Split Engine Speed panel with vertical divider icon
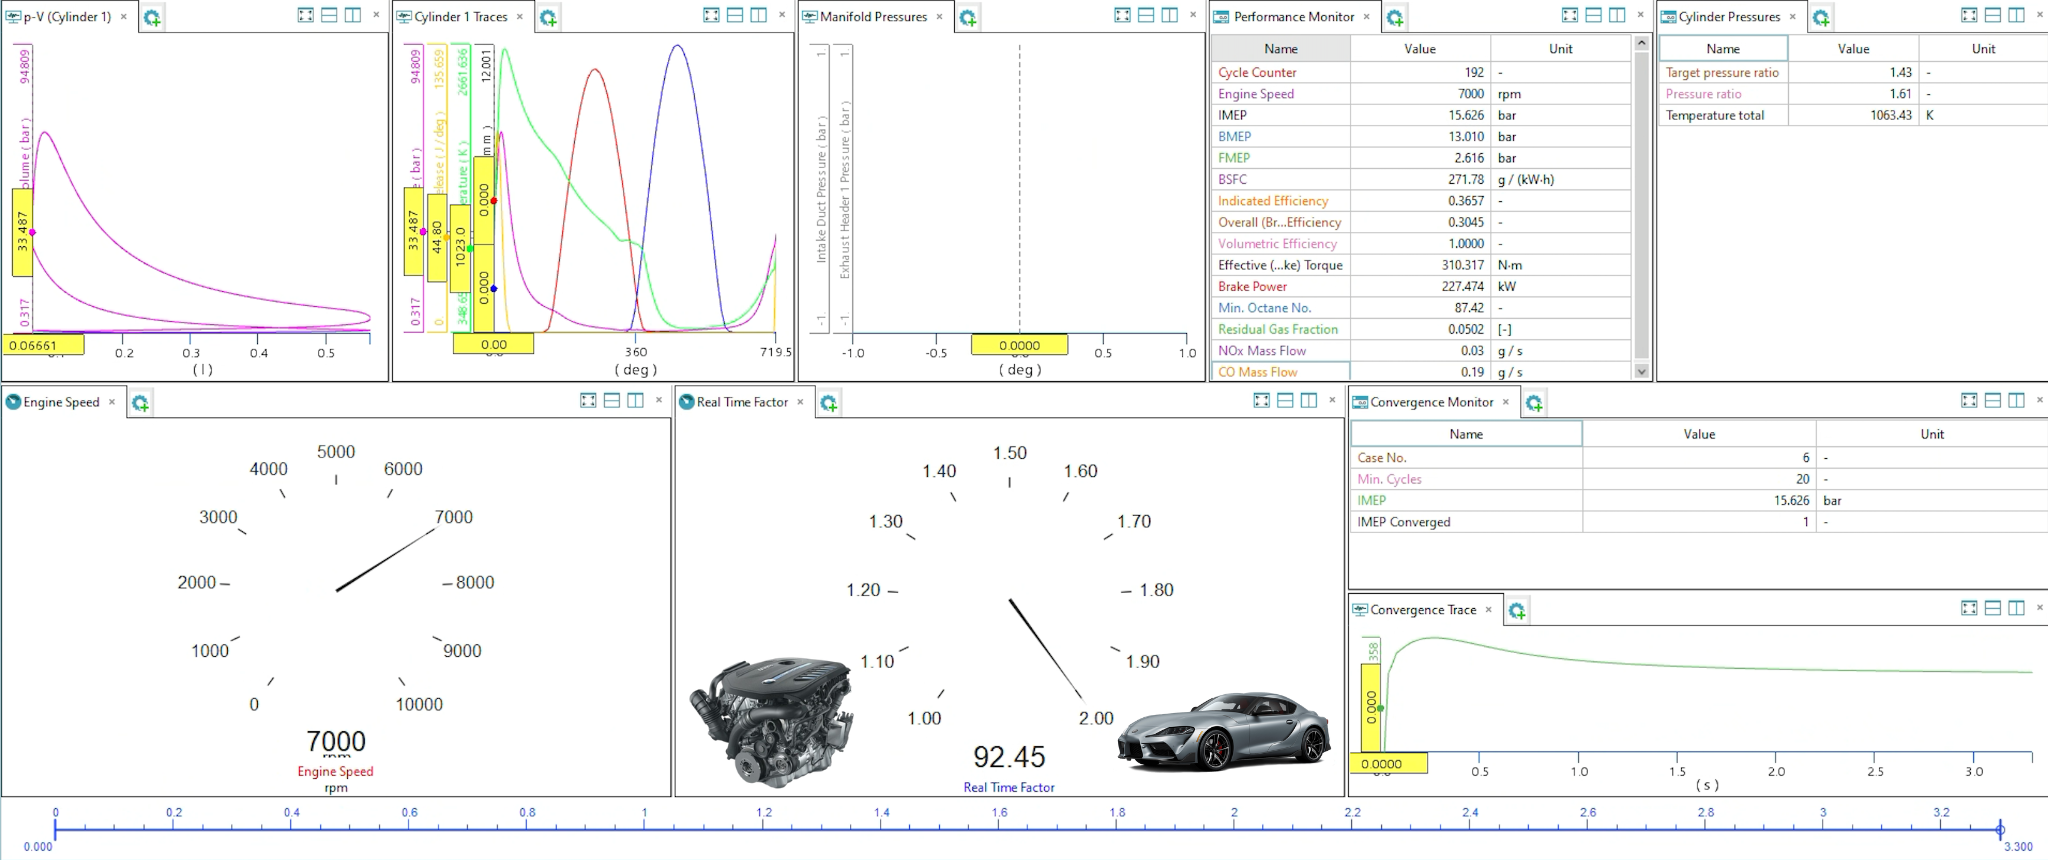Screen dimensions: 2048x860 [x=635, y=400]
